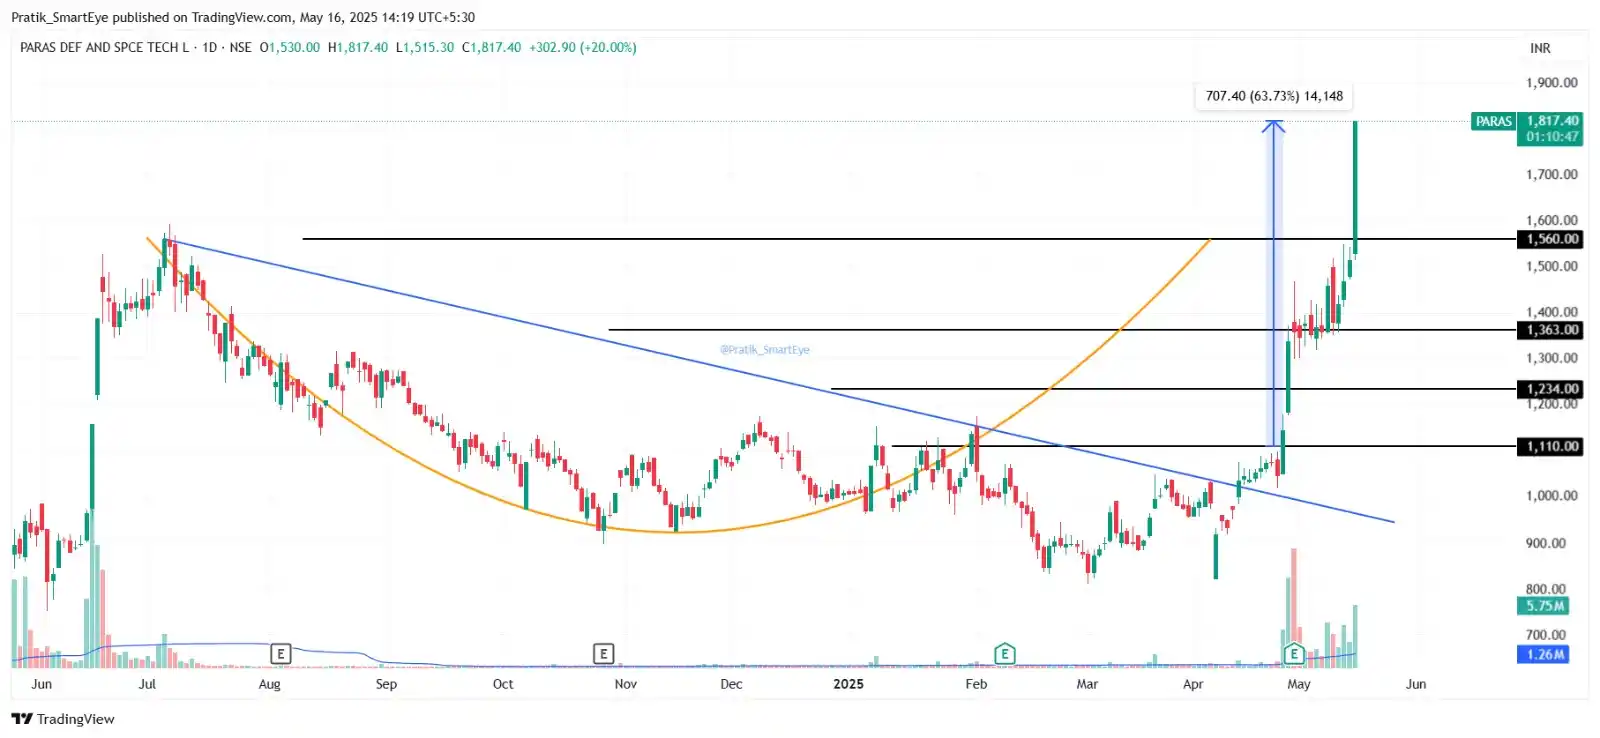Open the earnings marker between Aug and Sep
1600x738 pixels.
coord(281,654)
